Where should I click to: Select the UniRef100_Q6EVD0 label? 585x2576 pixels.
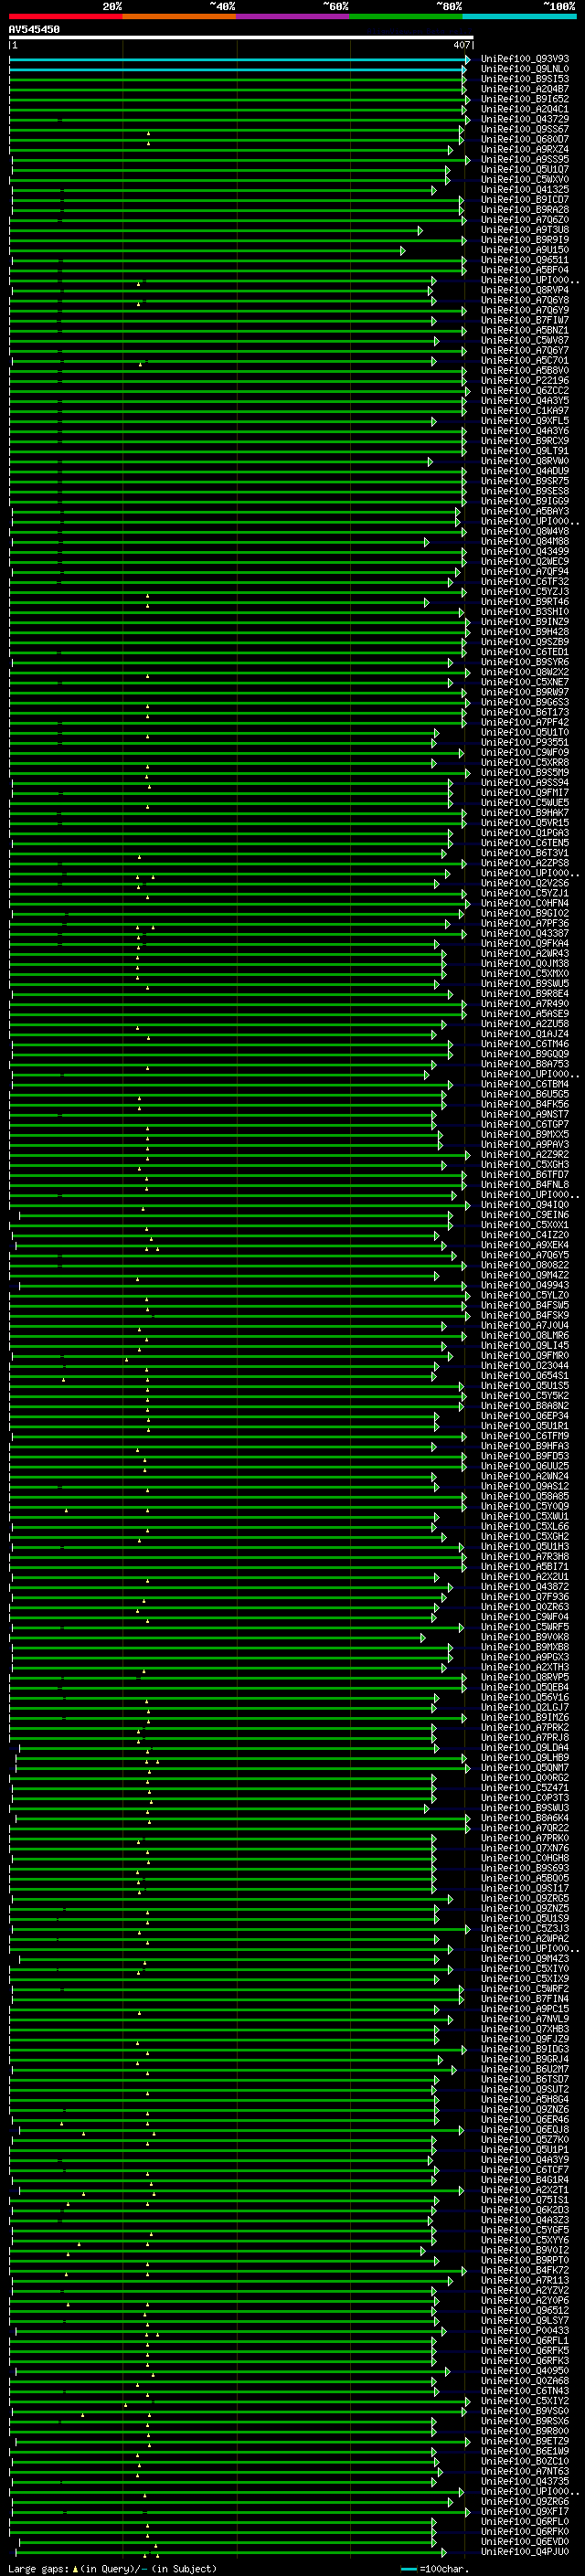pos(525,2541)
